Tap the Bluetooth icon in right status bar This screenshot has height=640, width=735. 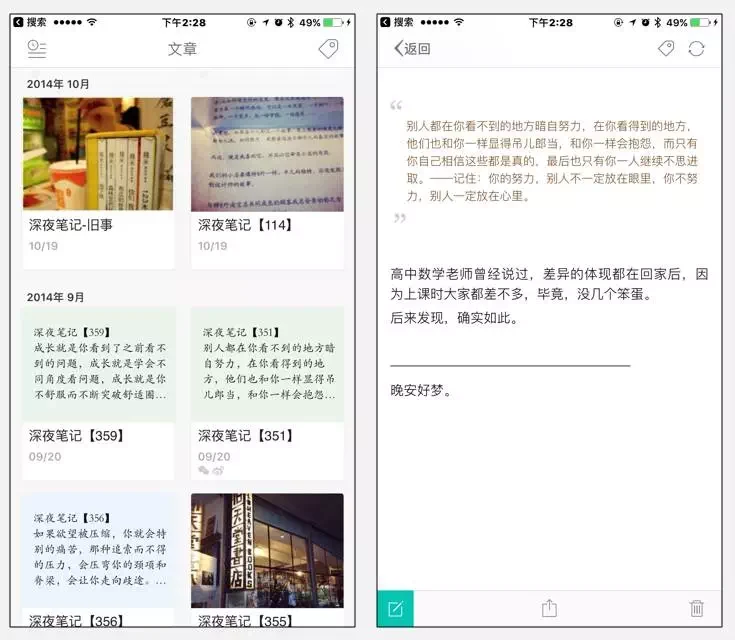click(x=658, y=22)
